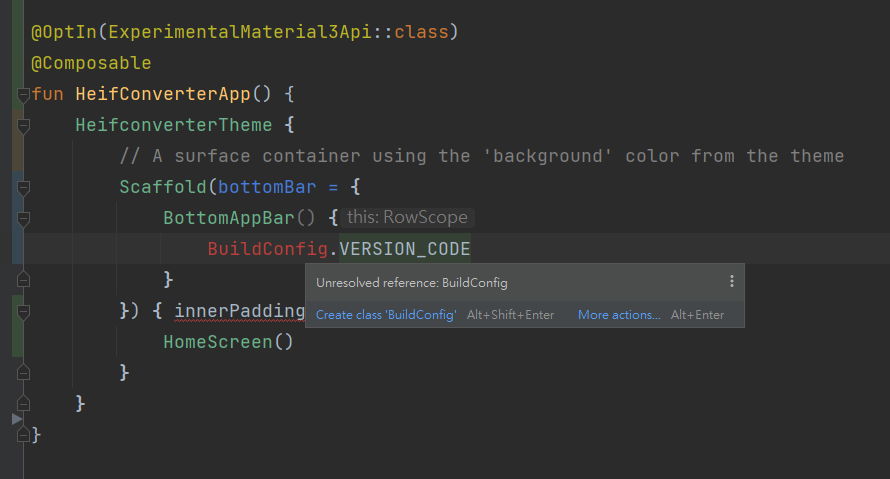Click fold-end marker at function's final brace
Viewport: 890px width, 479px height.
[x=23, y=434]
